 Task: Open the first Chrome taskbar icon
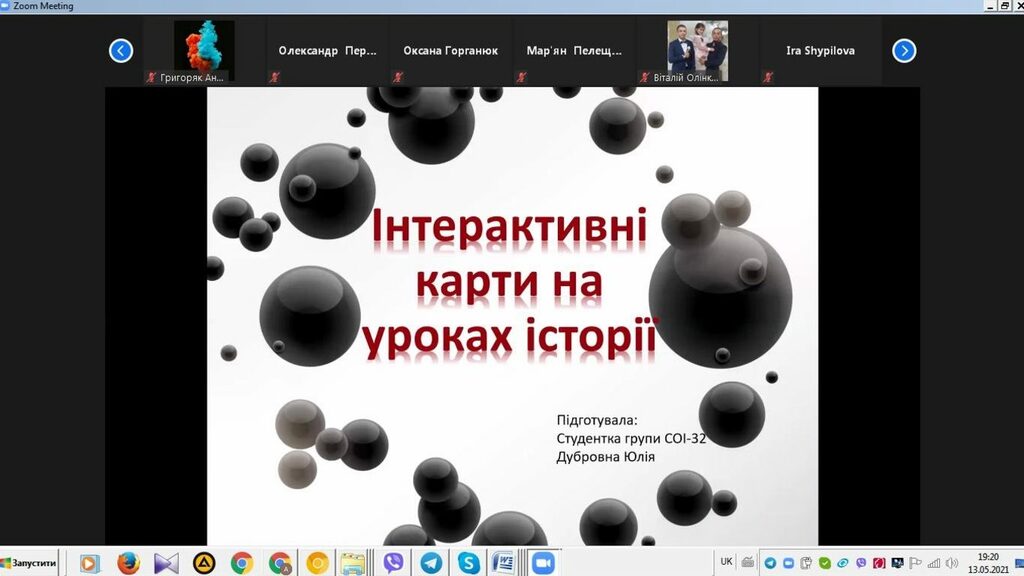[x=241, y=563]
